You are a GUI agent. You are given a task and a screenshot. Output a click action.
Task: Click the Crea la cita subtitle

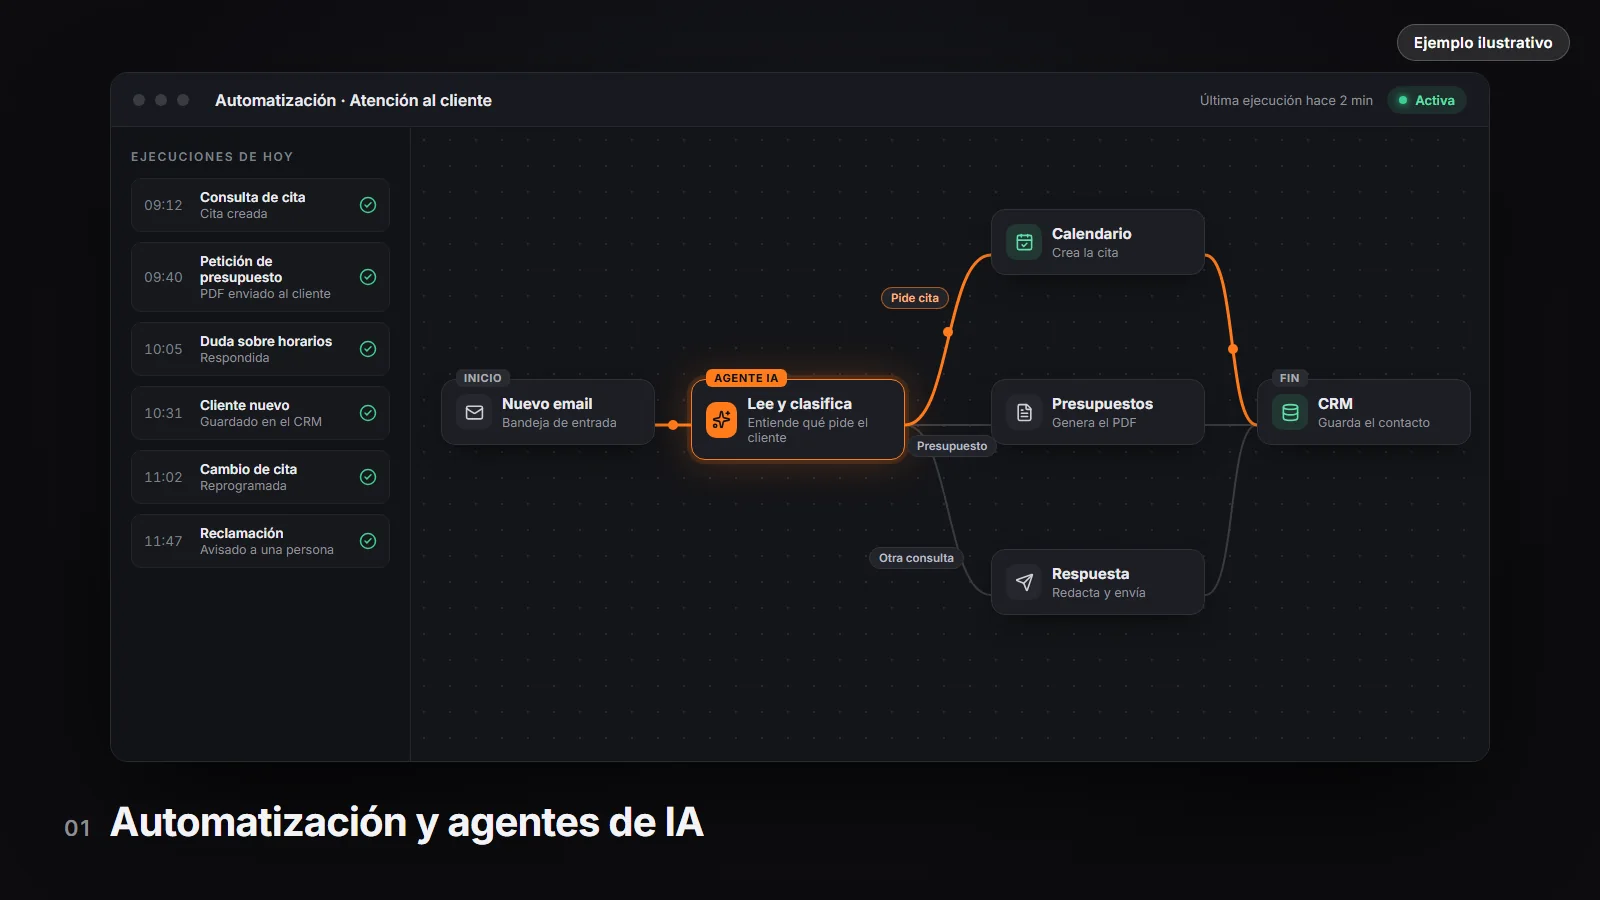[x=1085, y=253]
